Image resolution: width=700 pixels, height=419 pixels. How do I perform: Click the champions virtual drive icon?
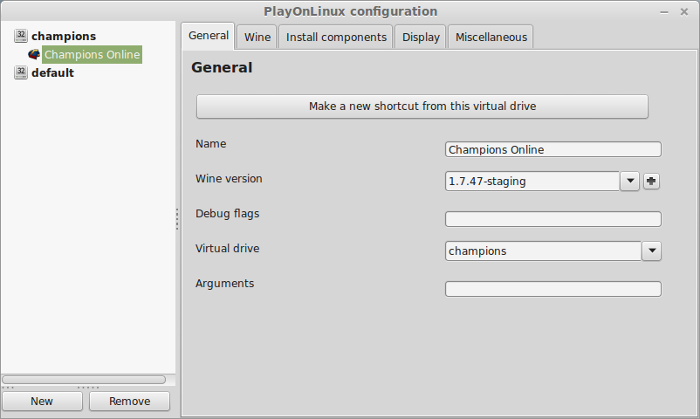(21, 36)
